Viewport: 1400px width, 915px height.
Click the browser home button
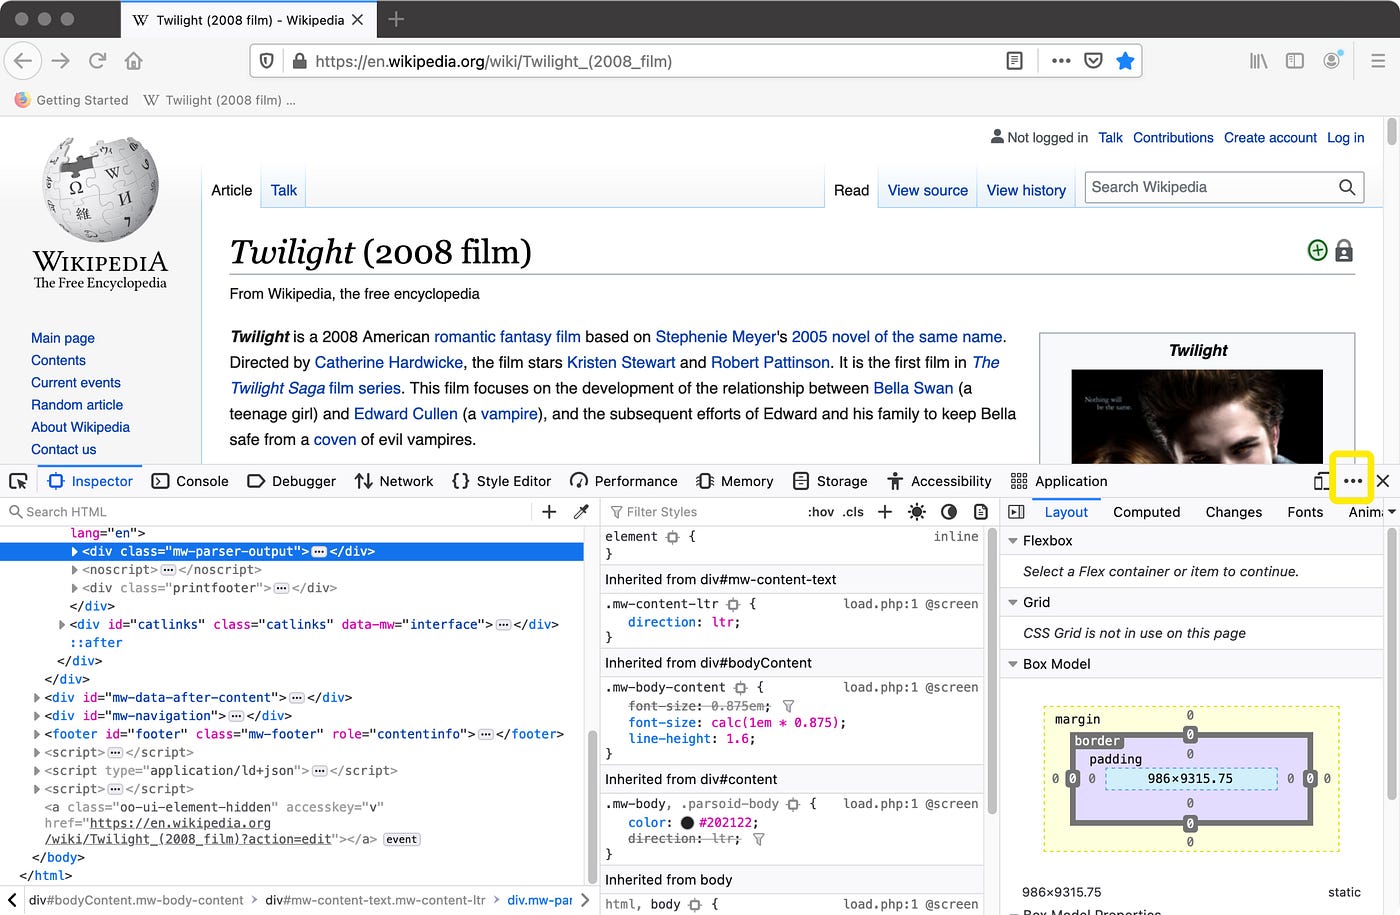point(133,61)
